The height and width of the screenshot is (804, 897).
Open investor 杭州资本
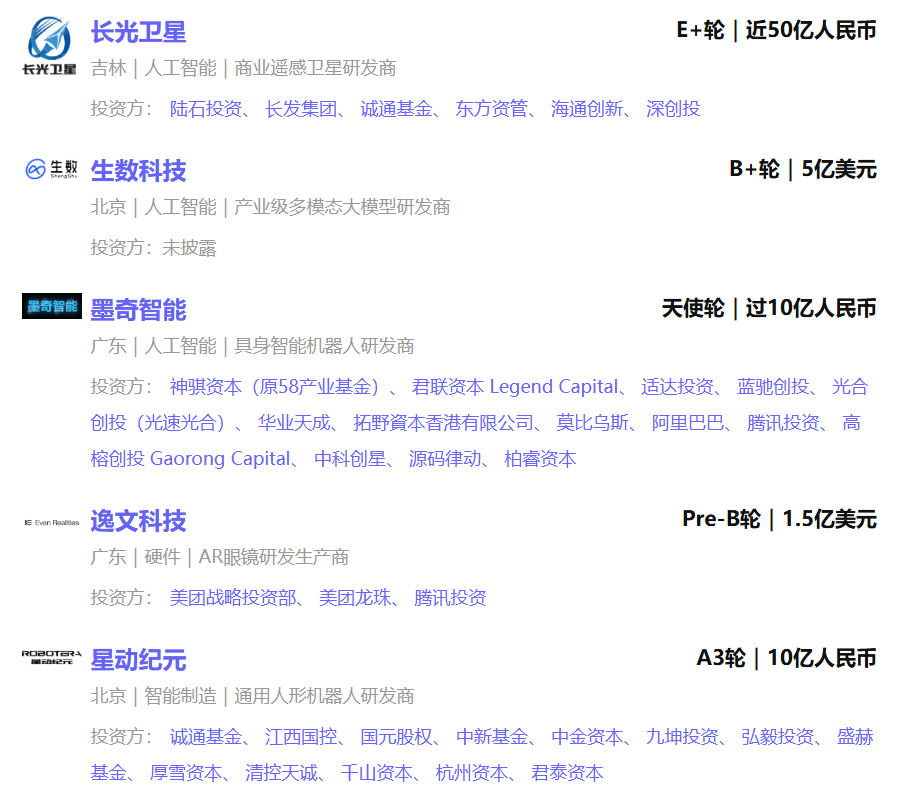471,773
